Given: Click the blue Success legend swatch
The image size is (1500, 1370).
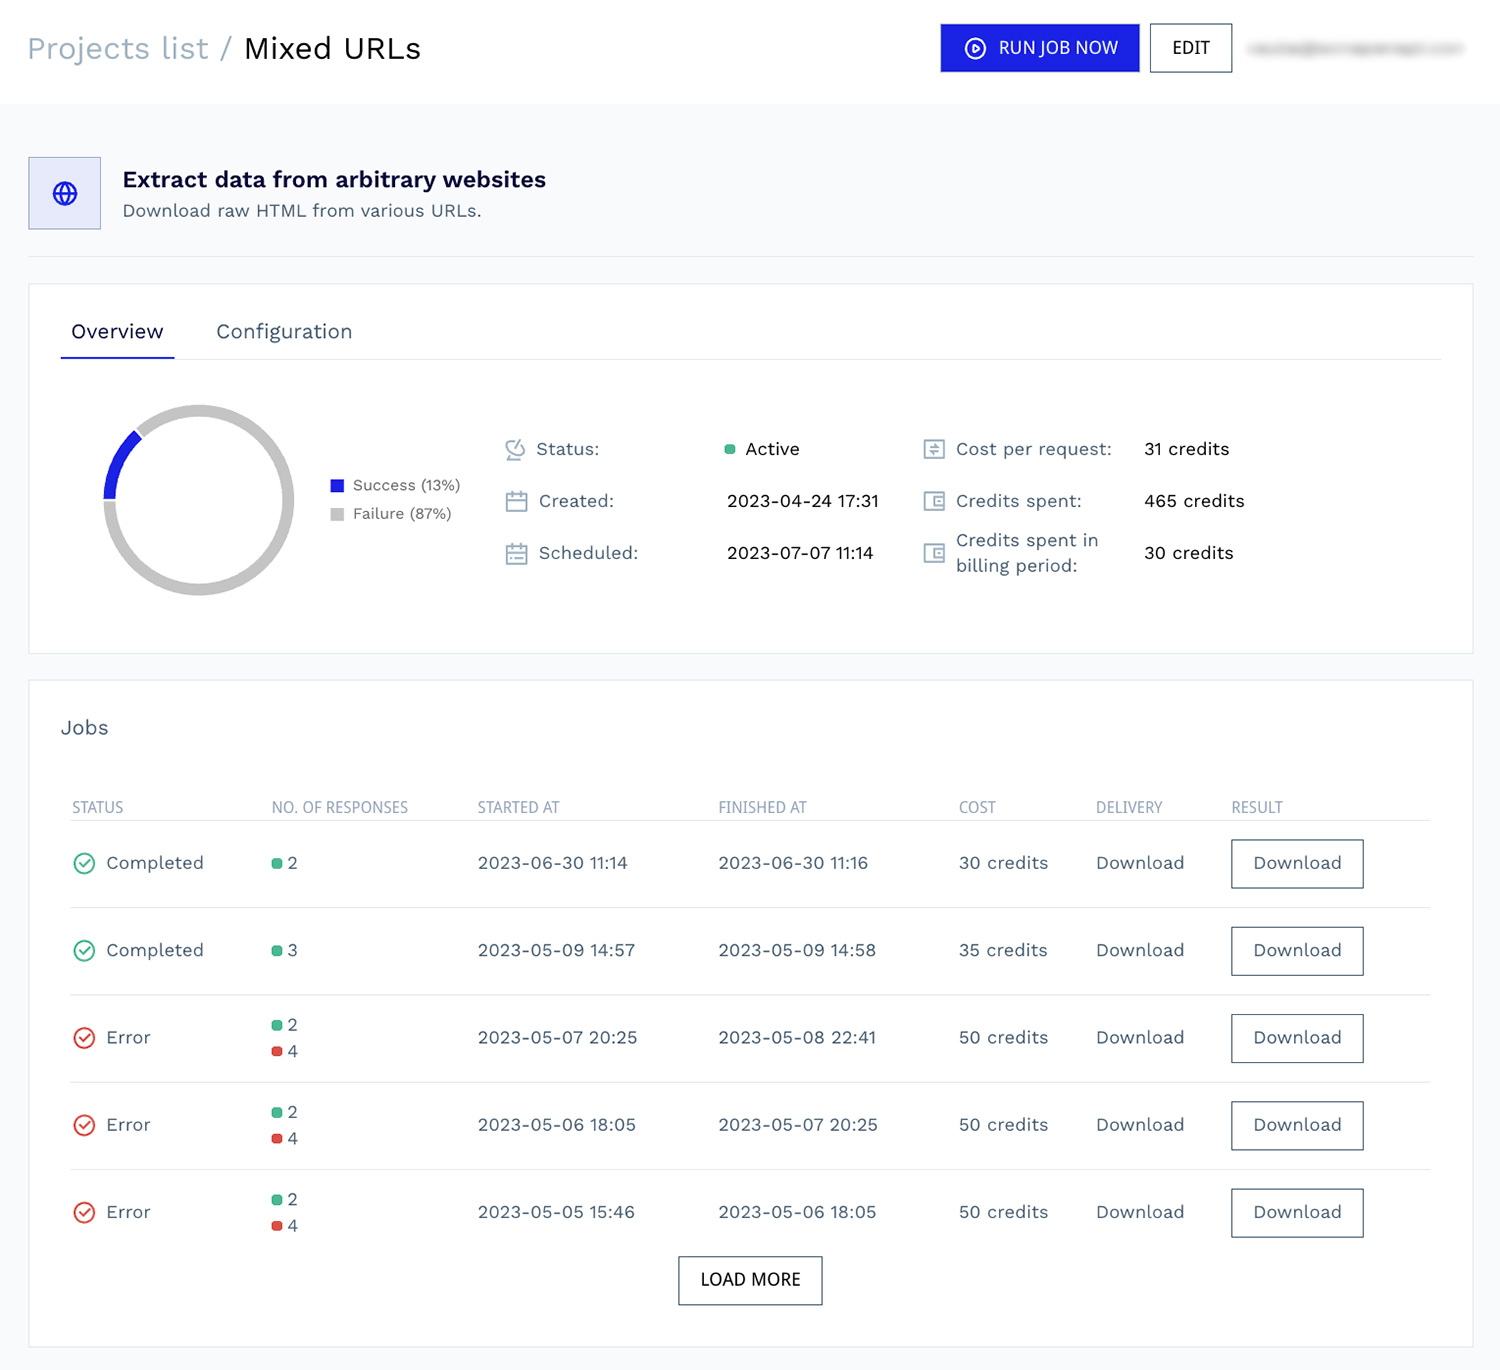Looking at the screenshot, I should point(337,486).
